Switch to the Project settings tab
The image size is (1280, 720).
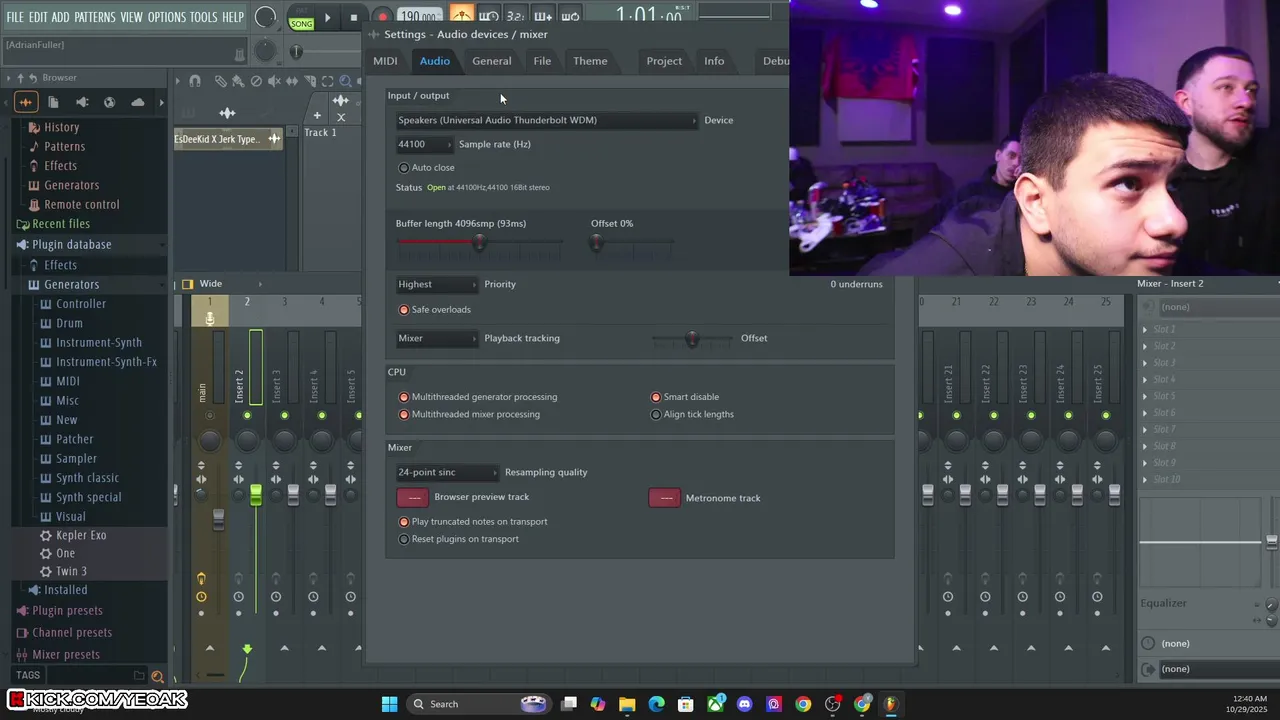(664, 61)
